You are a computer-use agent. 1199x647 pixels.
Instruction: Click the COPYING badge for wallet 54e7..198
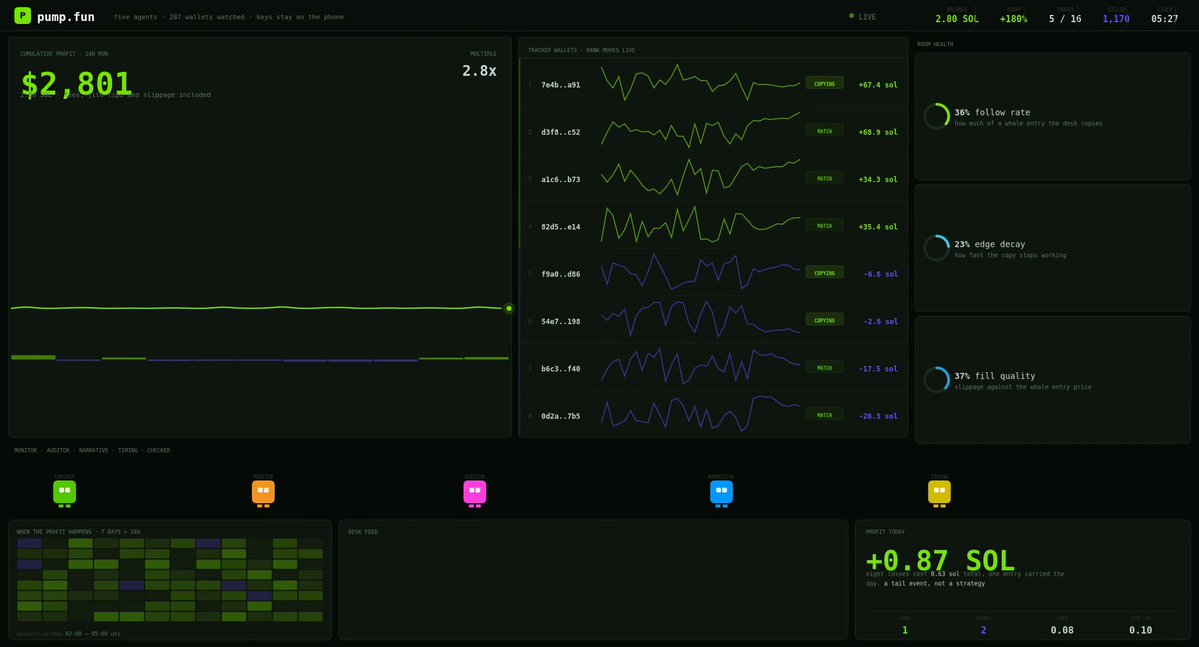click(824, 320)
